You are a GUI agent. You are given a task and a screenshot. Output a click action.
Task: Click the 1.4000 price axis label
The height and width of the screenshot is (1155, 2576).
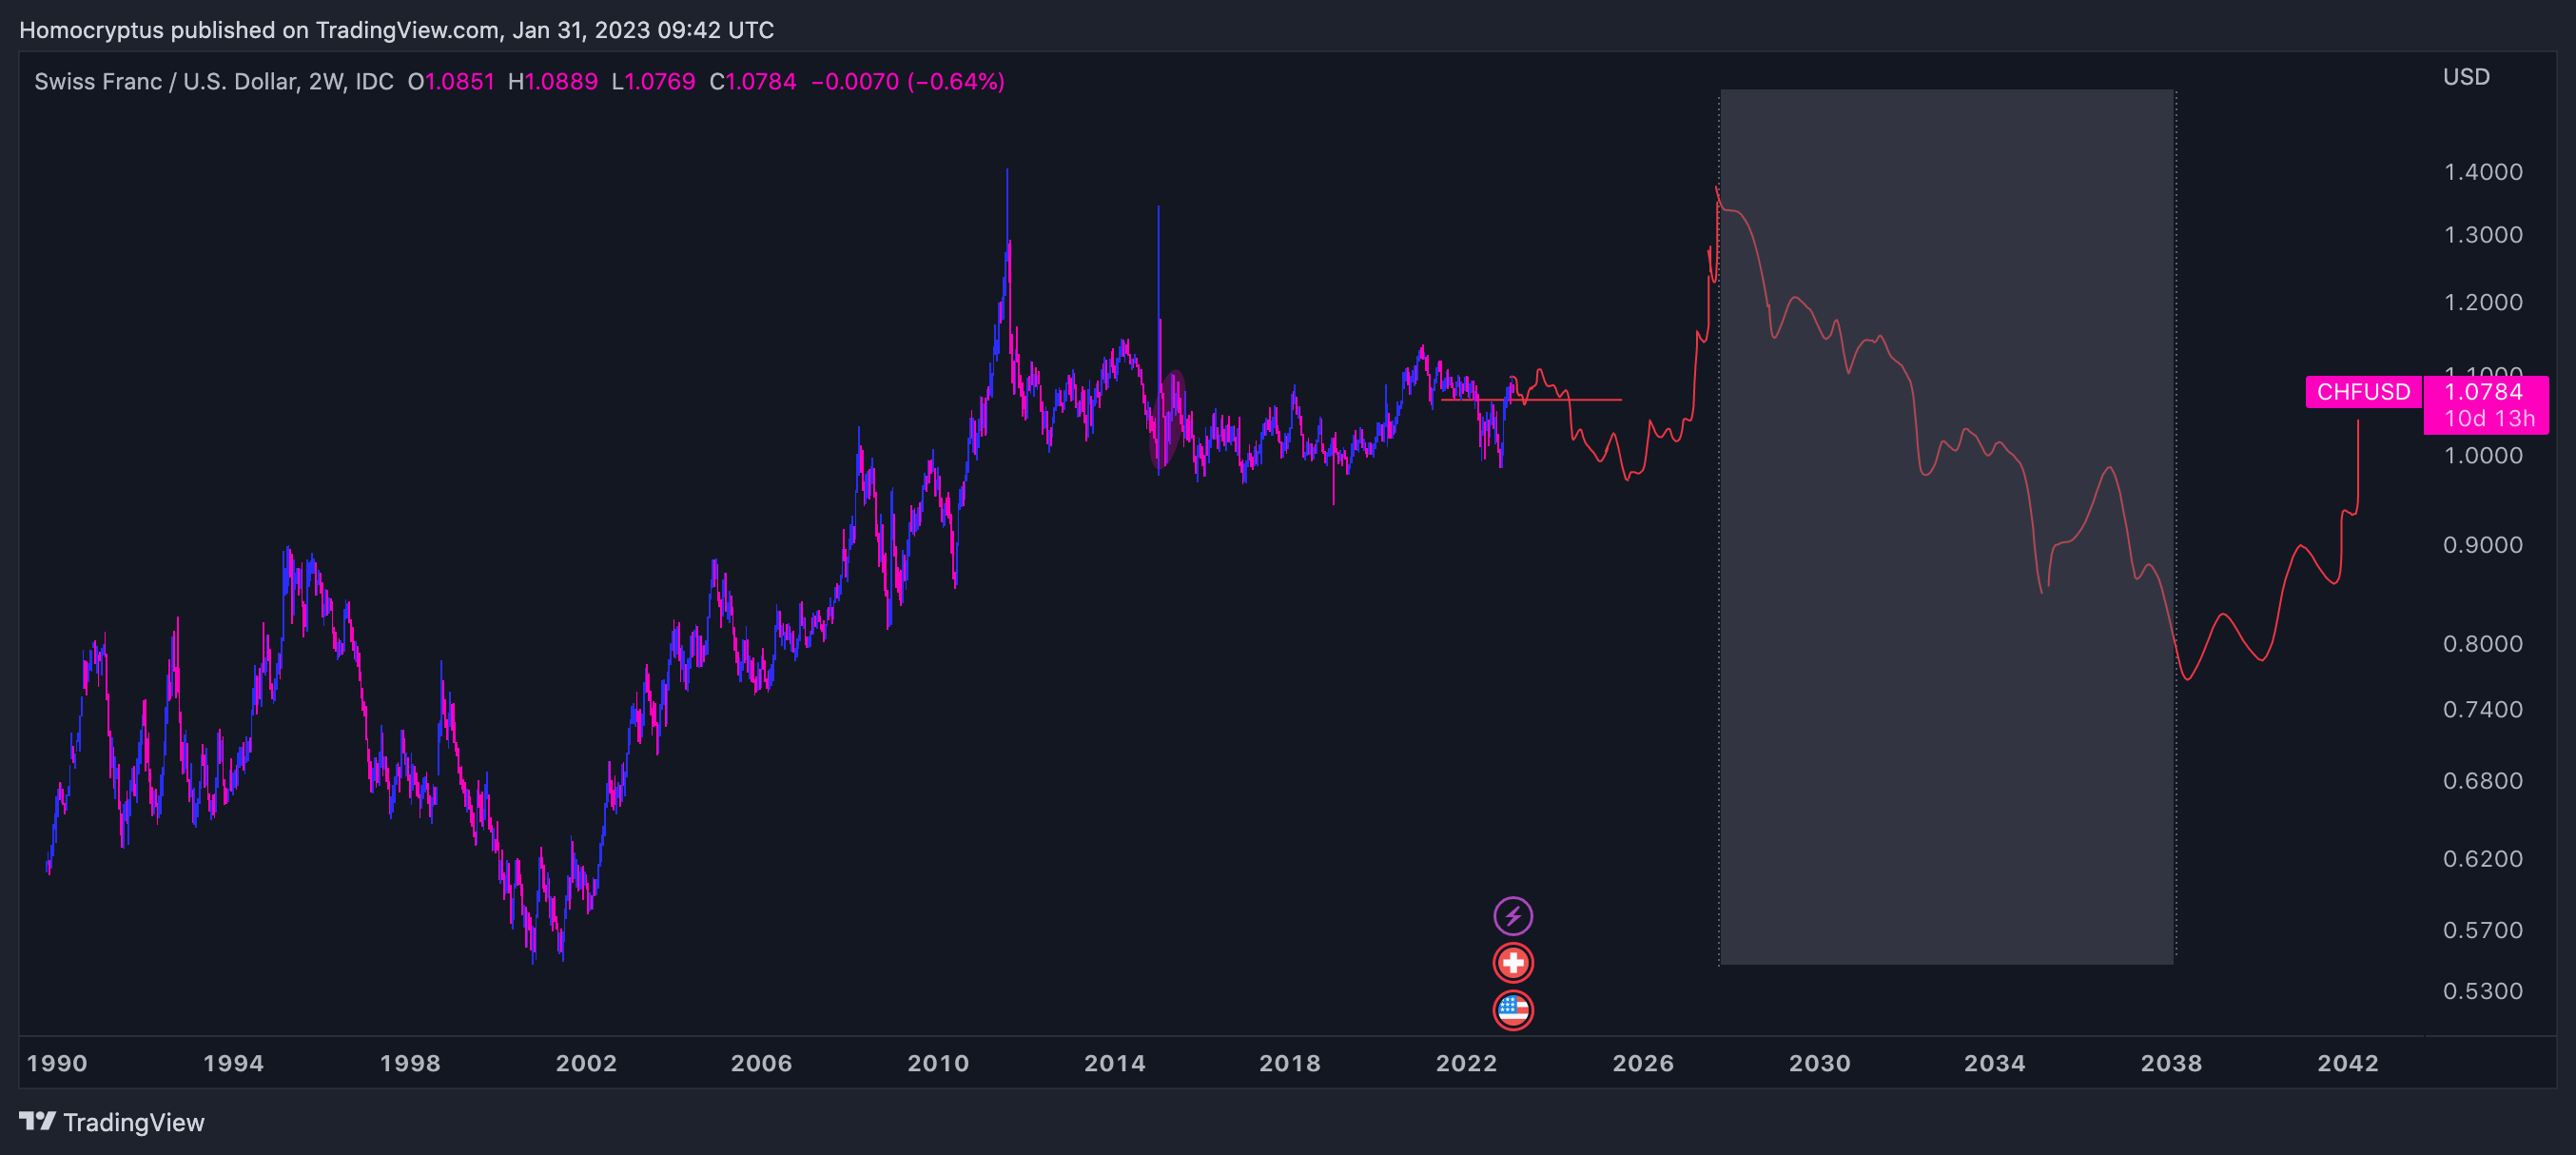(2483, 171)
